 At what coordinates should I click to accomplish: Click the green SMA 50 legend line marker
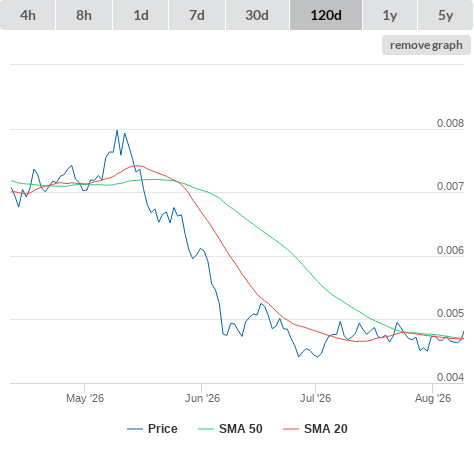(x=206, y=429)
